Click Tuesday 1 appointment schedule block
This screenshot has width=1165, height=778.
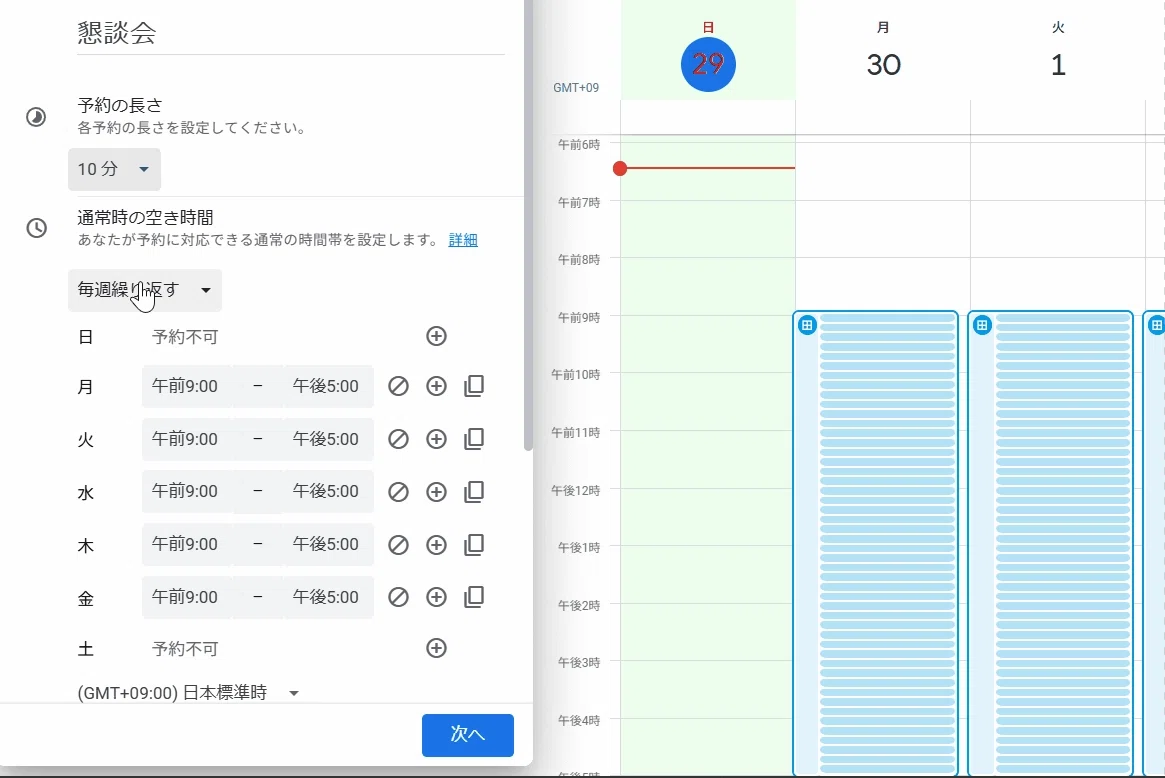pyautogui.click(x=1051, y=543)
